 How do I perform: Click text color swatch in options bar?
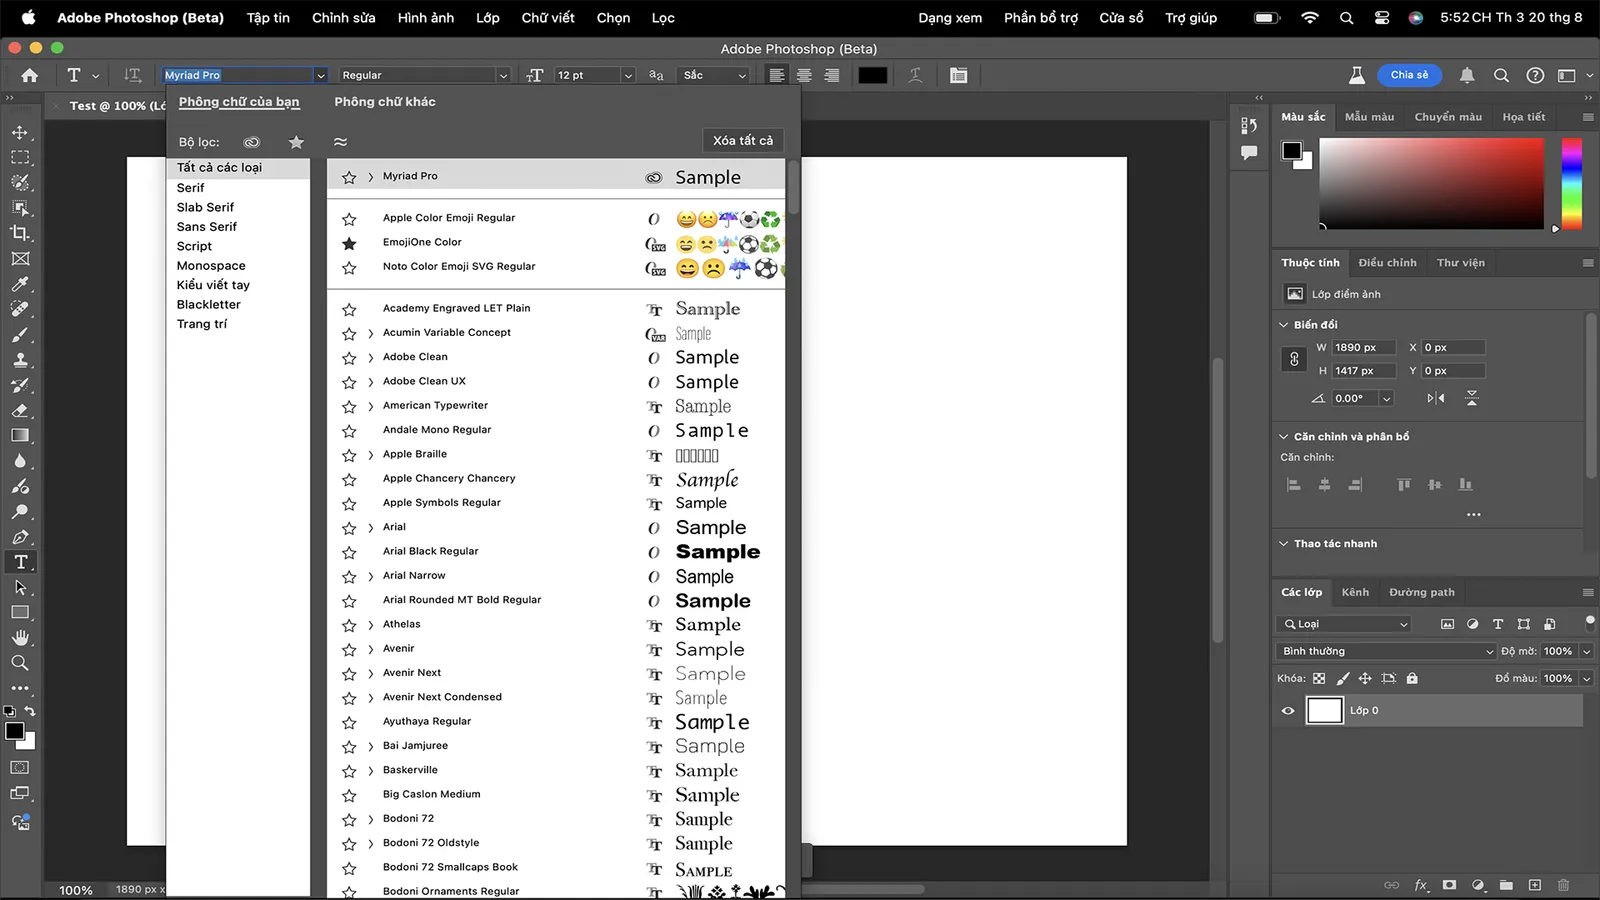point(872,75)
